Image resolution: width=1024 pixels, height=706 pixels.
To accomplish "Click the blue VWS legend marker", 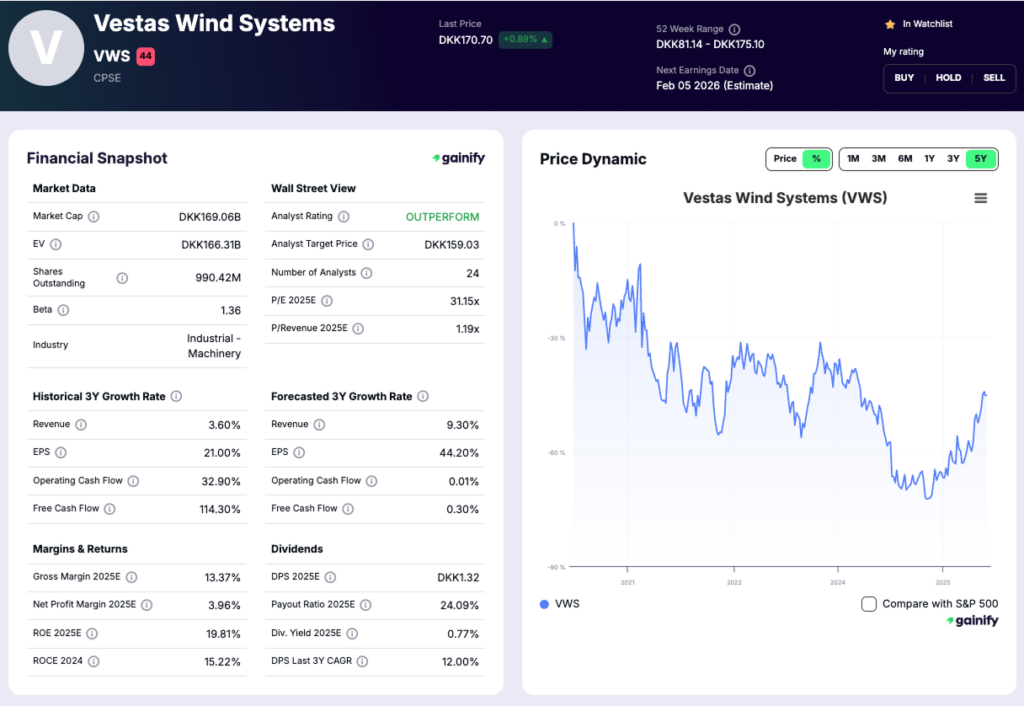I will point(543,603).
